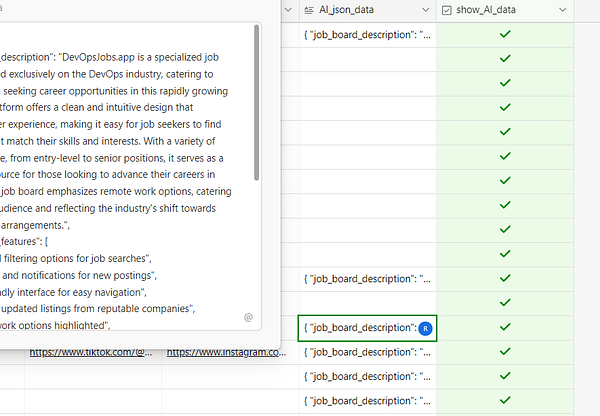The width and height of the screenshot is (600, 416).
Task: Toggle show_AI_data checkbox in the second row
Action: point(505,59)
